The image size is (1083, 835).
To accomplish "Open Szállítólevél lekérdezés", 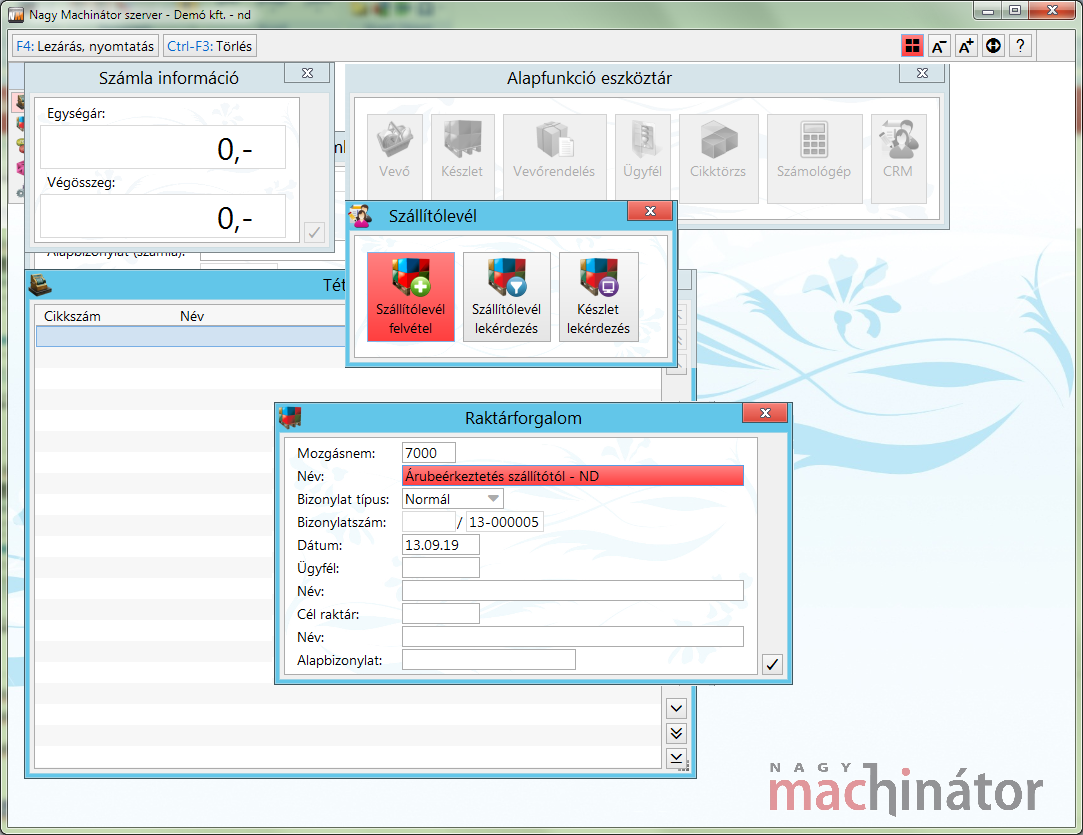I will tap(506, 297).
